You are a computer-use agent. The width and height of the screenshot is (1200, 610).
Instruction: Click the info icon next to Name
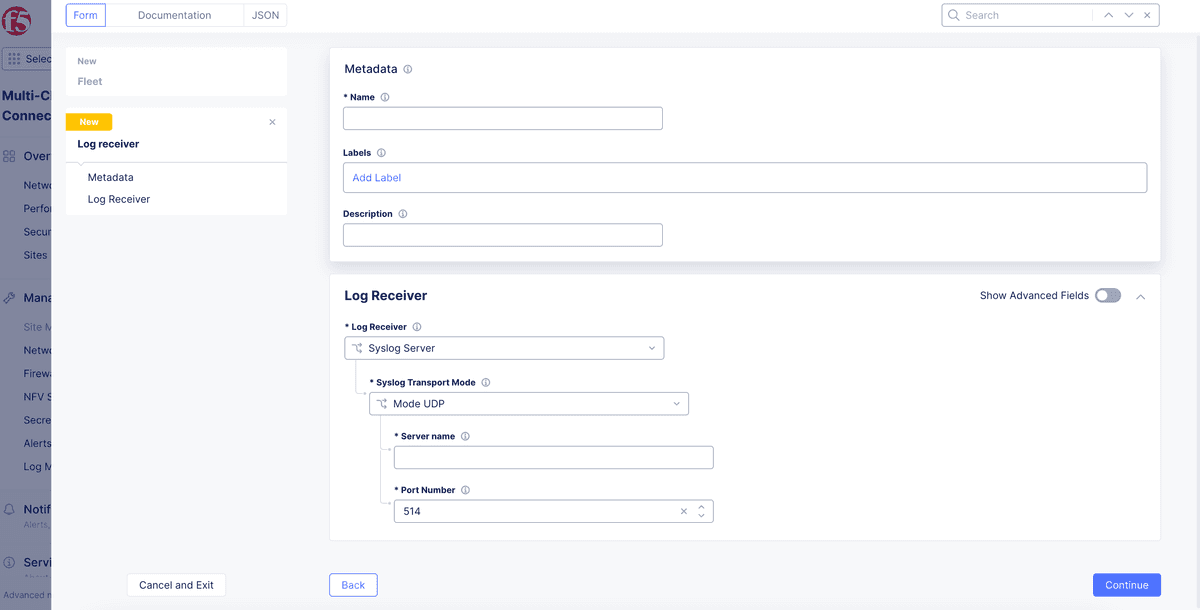click(385, 98)
